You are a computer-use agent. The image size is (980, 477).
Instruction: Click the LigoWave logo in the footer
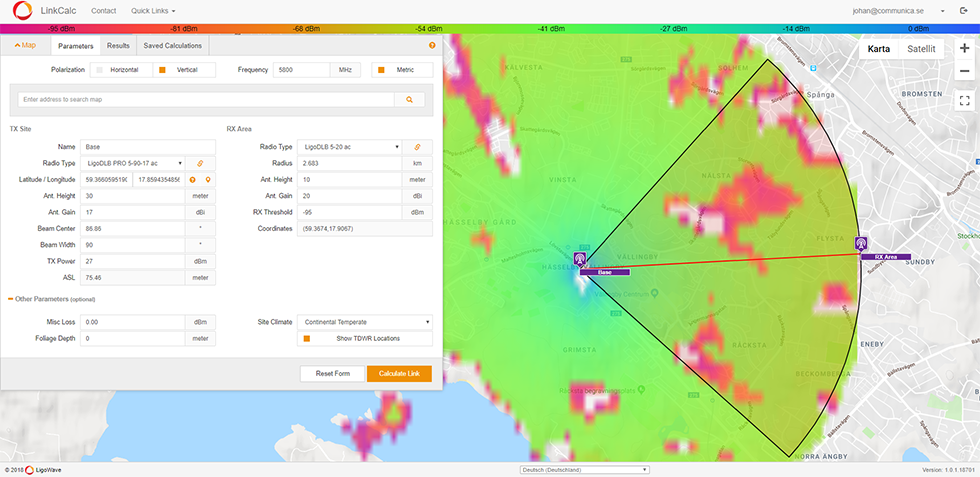(43, 470)
